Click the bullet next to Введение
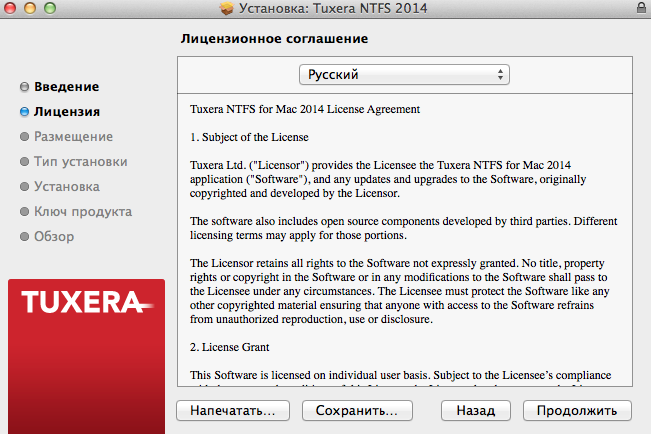651x434 pixels. (x=24, y=86)
